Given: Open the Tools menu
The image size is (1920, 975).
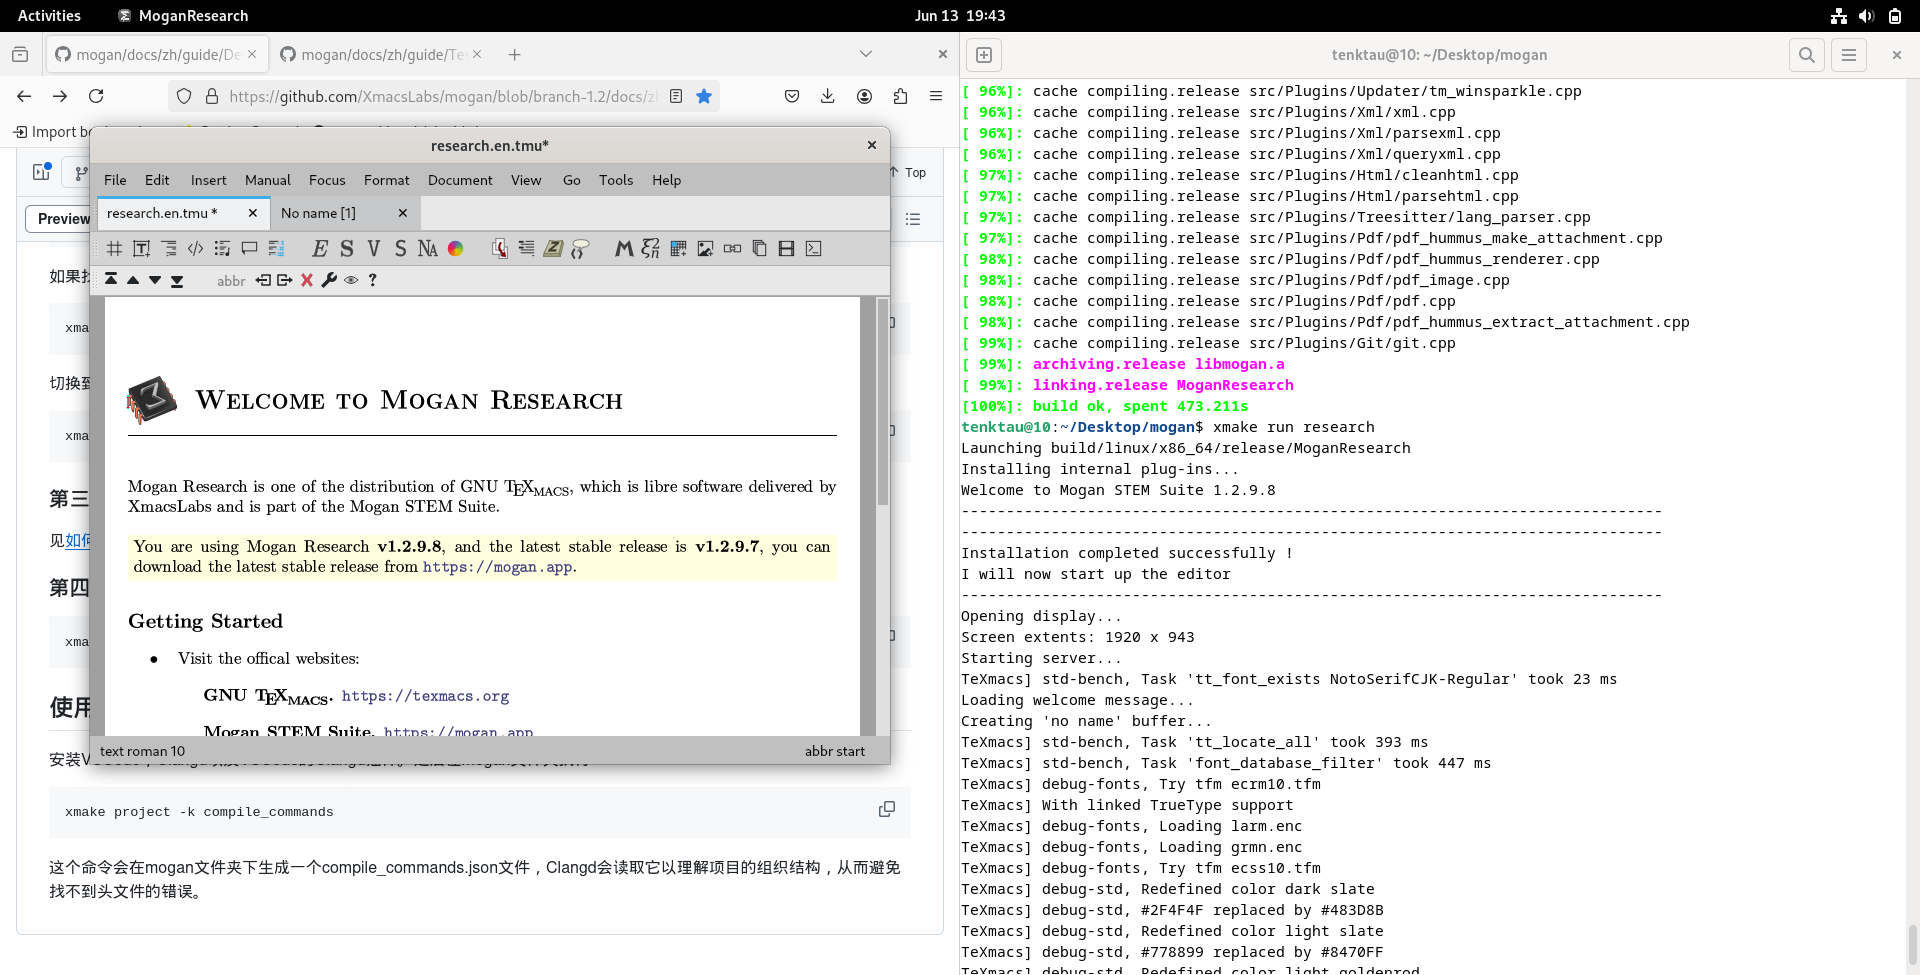Looking at the screenshot, I should click(x=616, y=180).
